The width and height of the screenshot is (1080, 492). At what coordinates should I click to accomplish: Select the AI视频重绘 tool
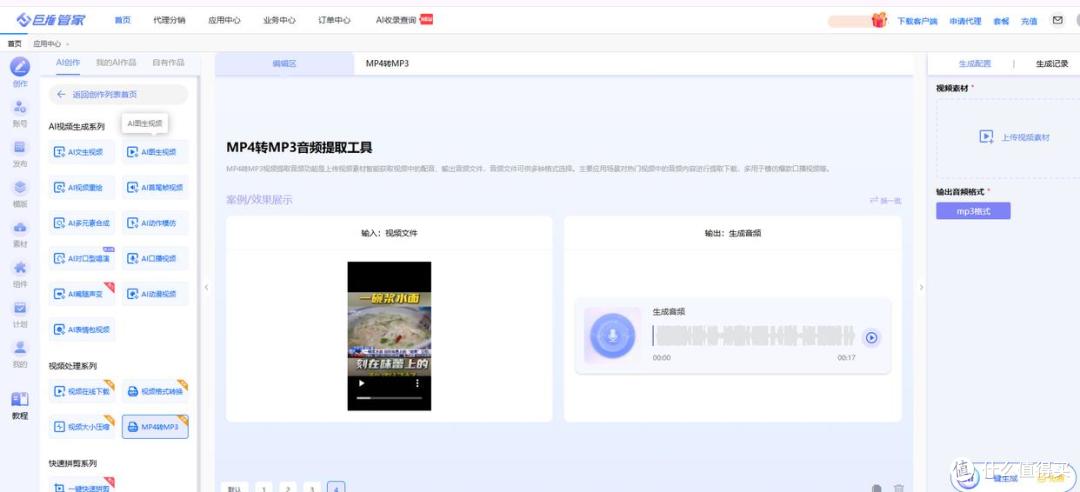click(82, 187)
